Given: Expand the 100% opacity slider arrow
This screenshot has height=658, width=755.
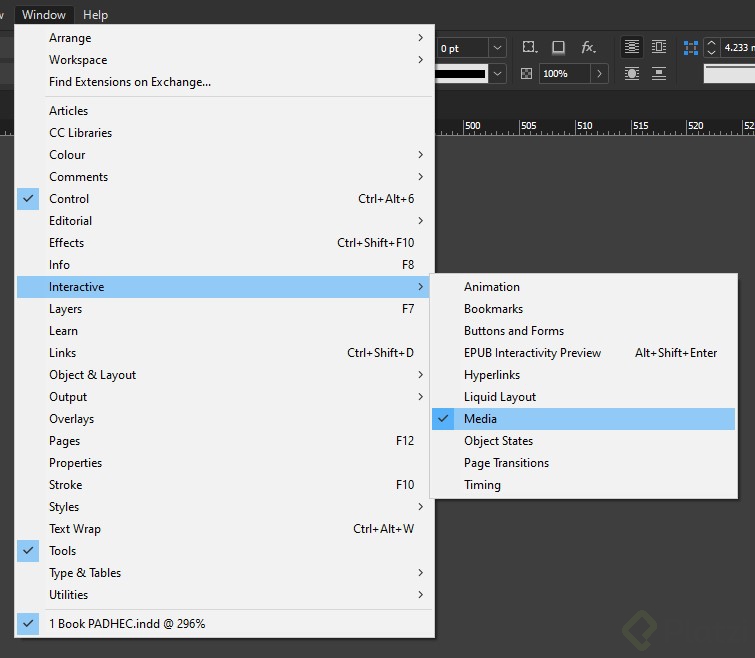Looking at the screenshot, I should pyautogui.click(x=599, y=74).
